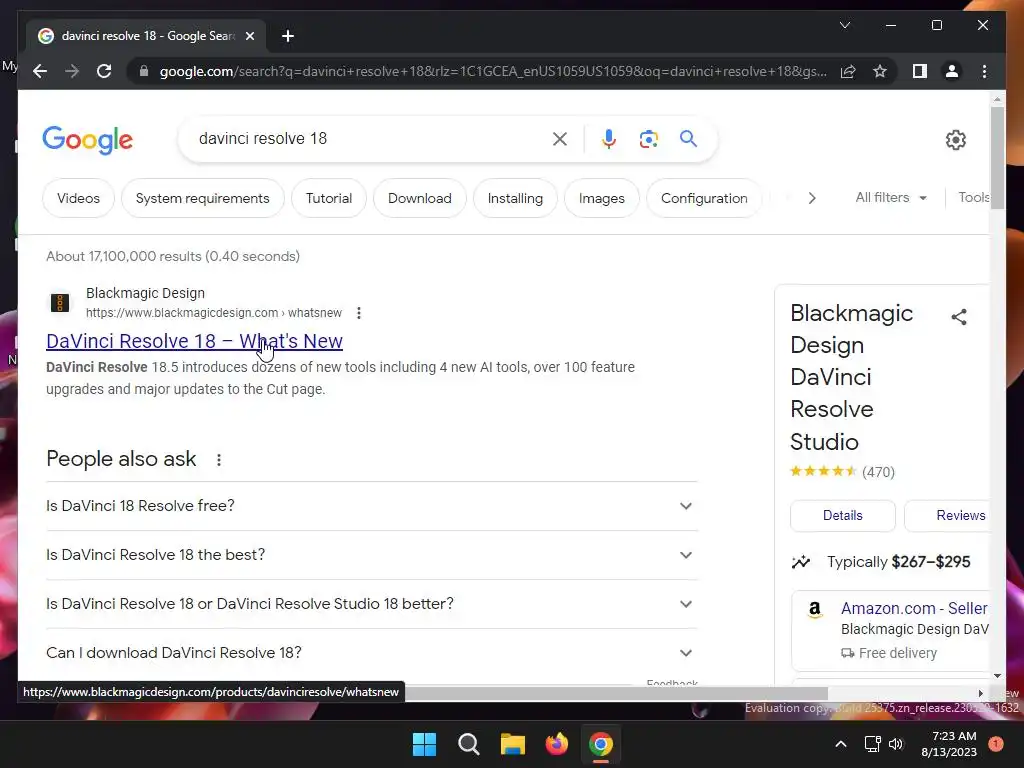Click the Amazon logo icon
The image size is (1024, 768).
(814, 610)
